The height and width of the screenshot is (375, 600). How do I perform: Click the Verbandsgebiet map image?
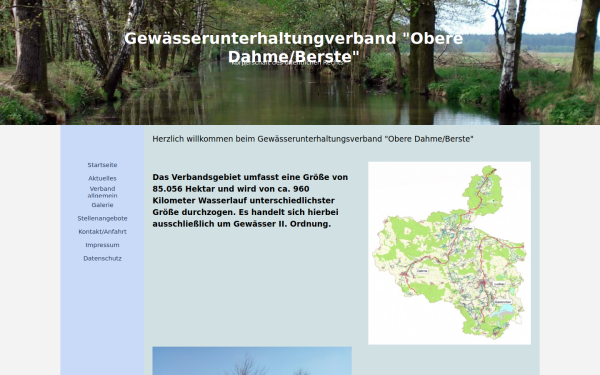[449, 253]
